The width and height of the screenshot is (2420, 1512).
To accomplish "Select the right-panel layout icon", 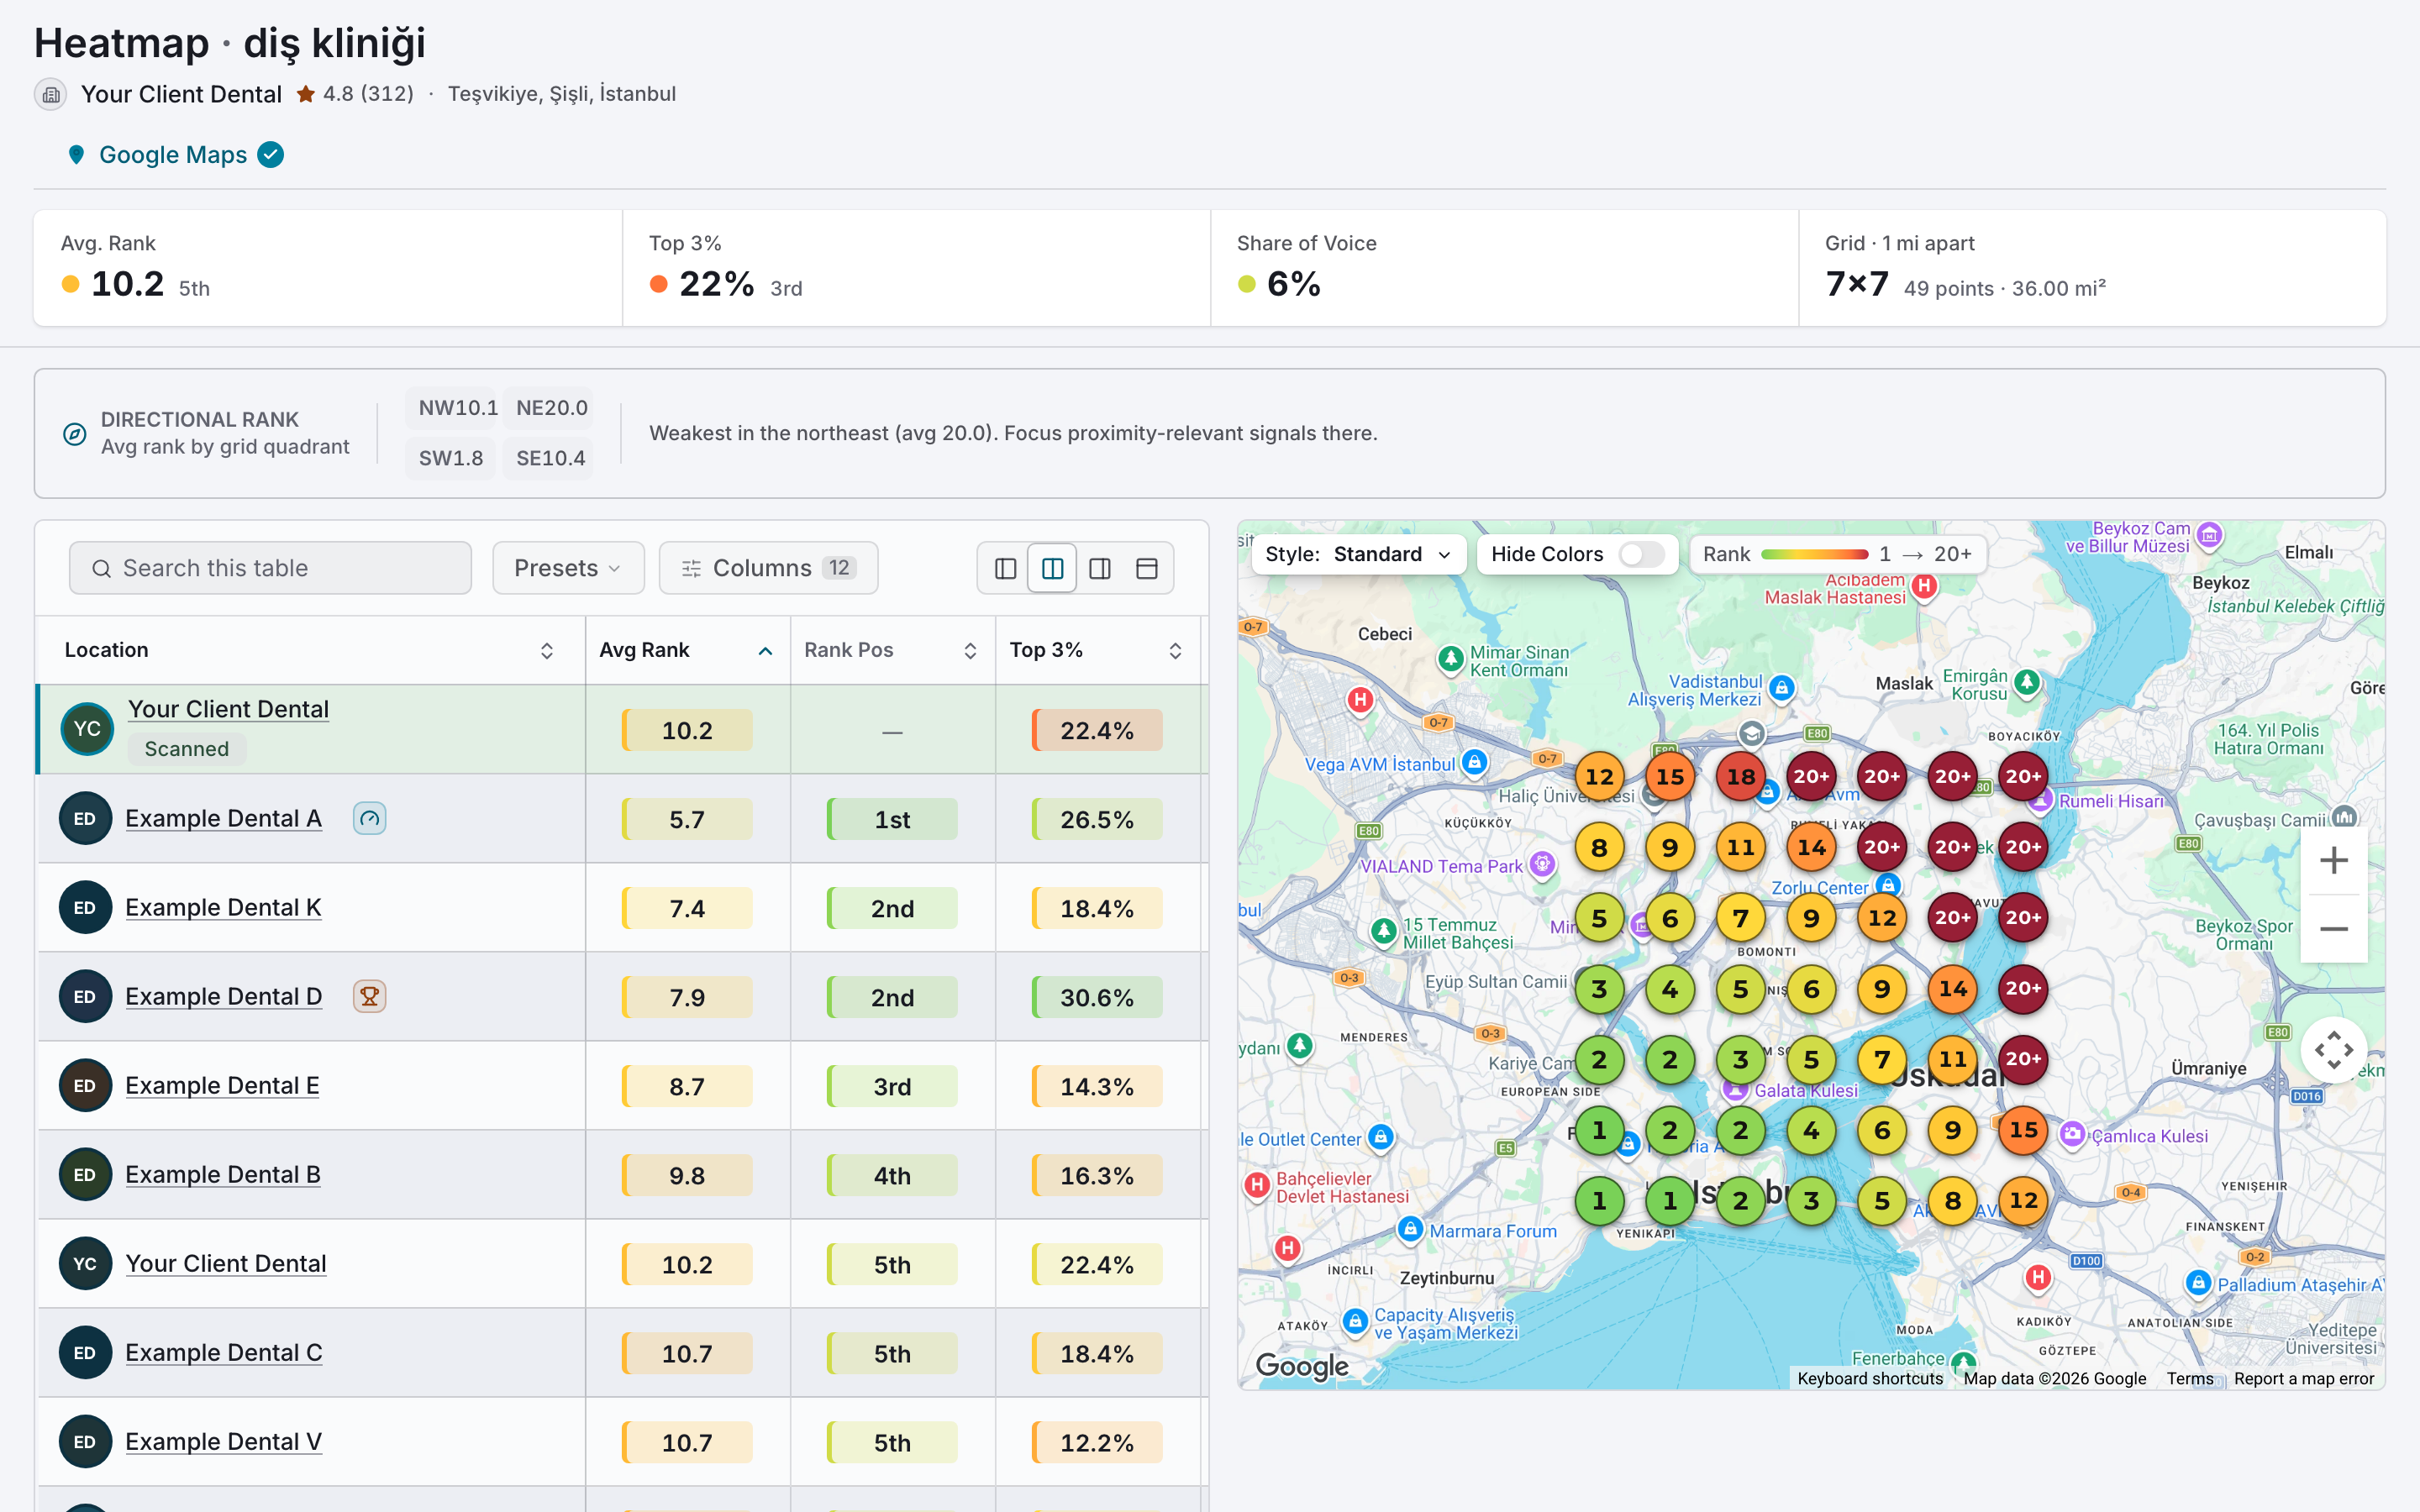I will (x=1099, y=568).
